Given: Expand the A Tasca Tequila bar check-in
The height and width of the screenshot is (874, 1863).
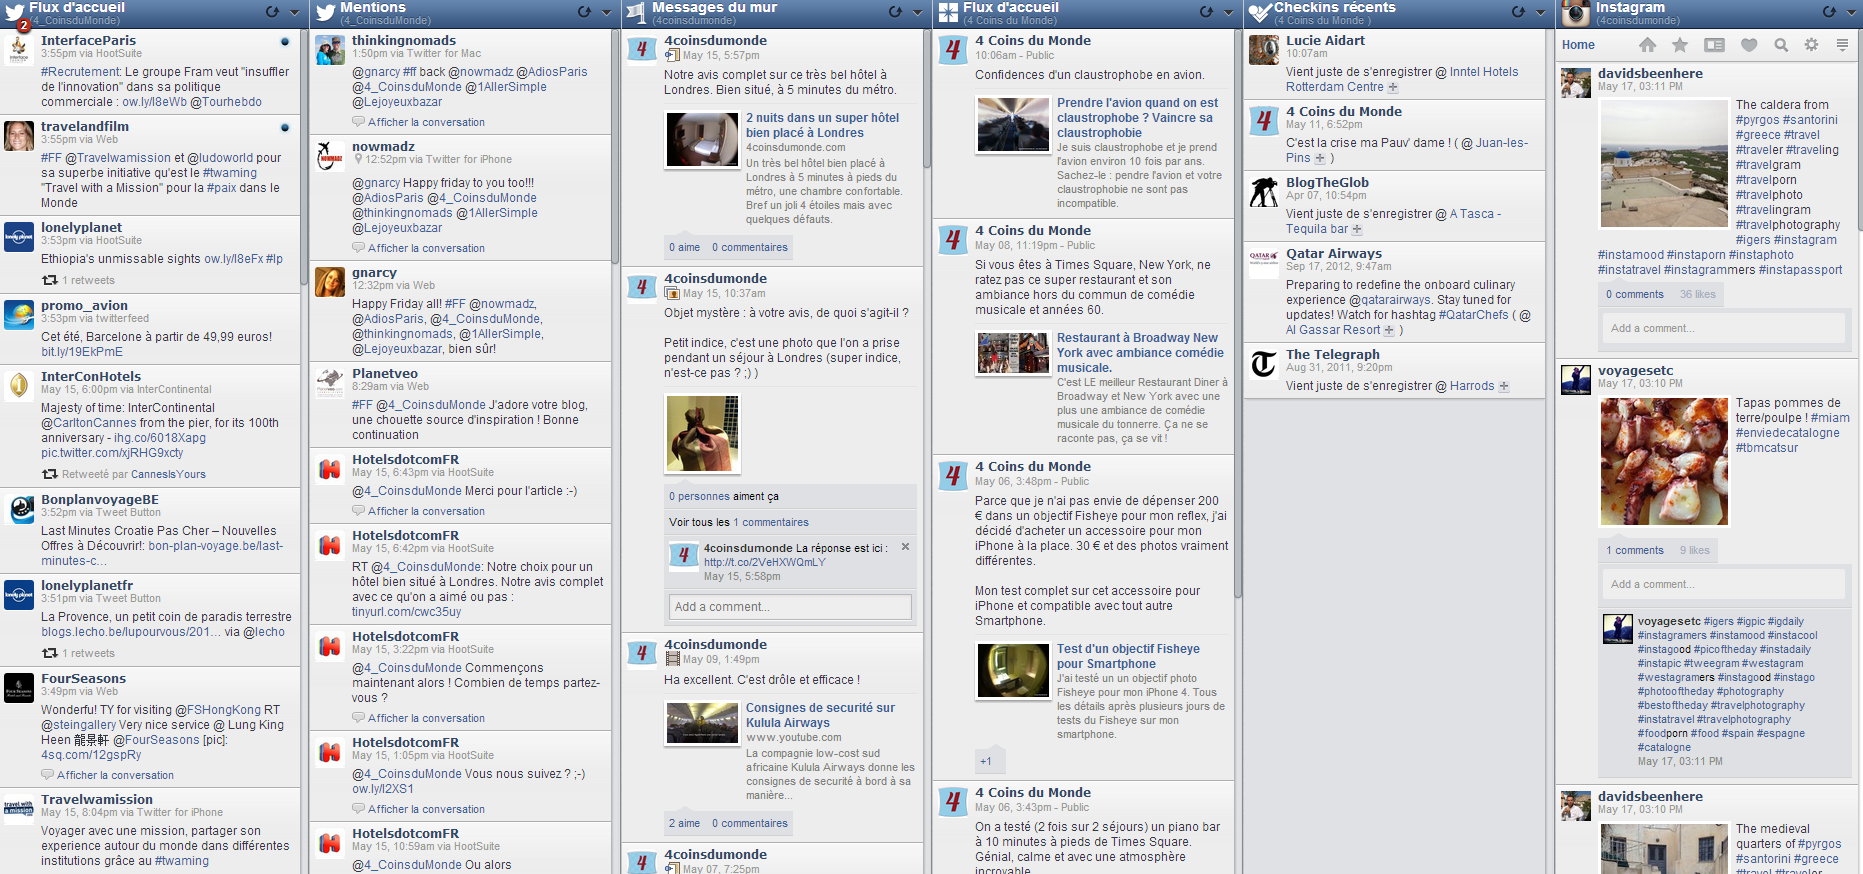Looking at the screenshot, I should tap(1357, 230).
